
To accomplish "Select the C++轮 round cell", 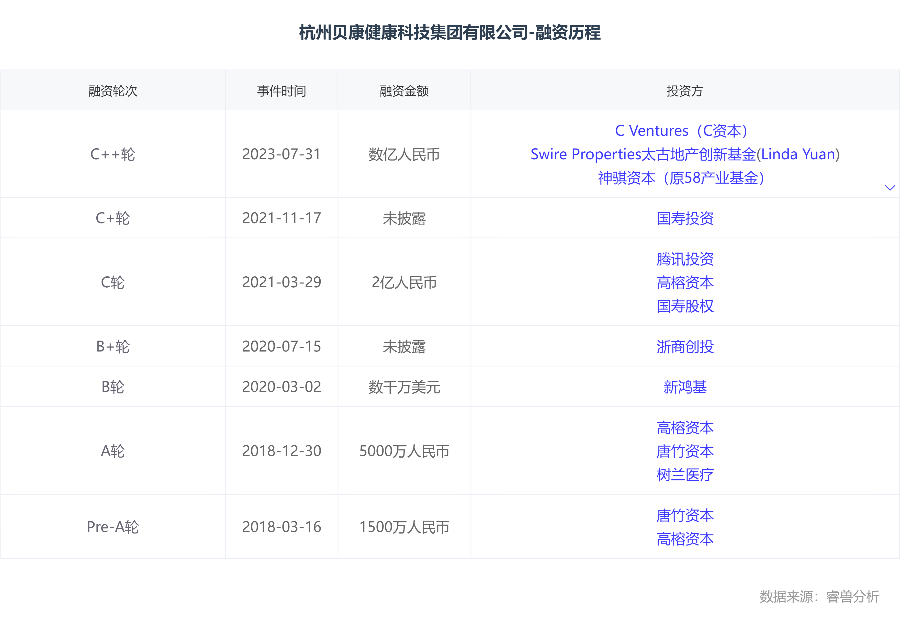I will (x=112, y=154).
